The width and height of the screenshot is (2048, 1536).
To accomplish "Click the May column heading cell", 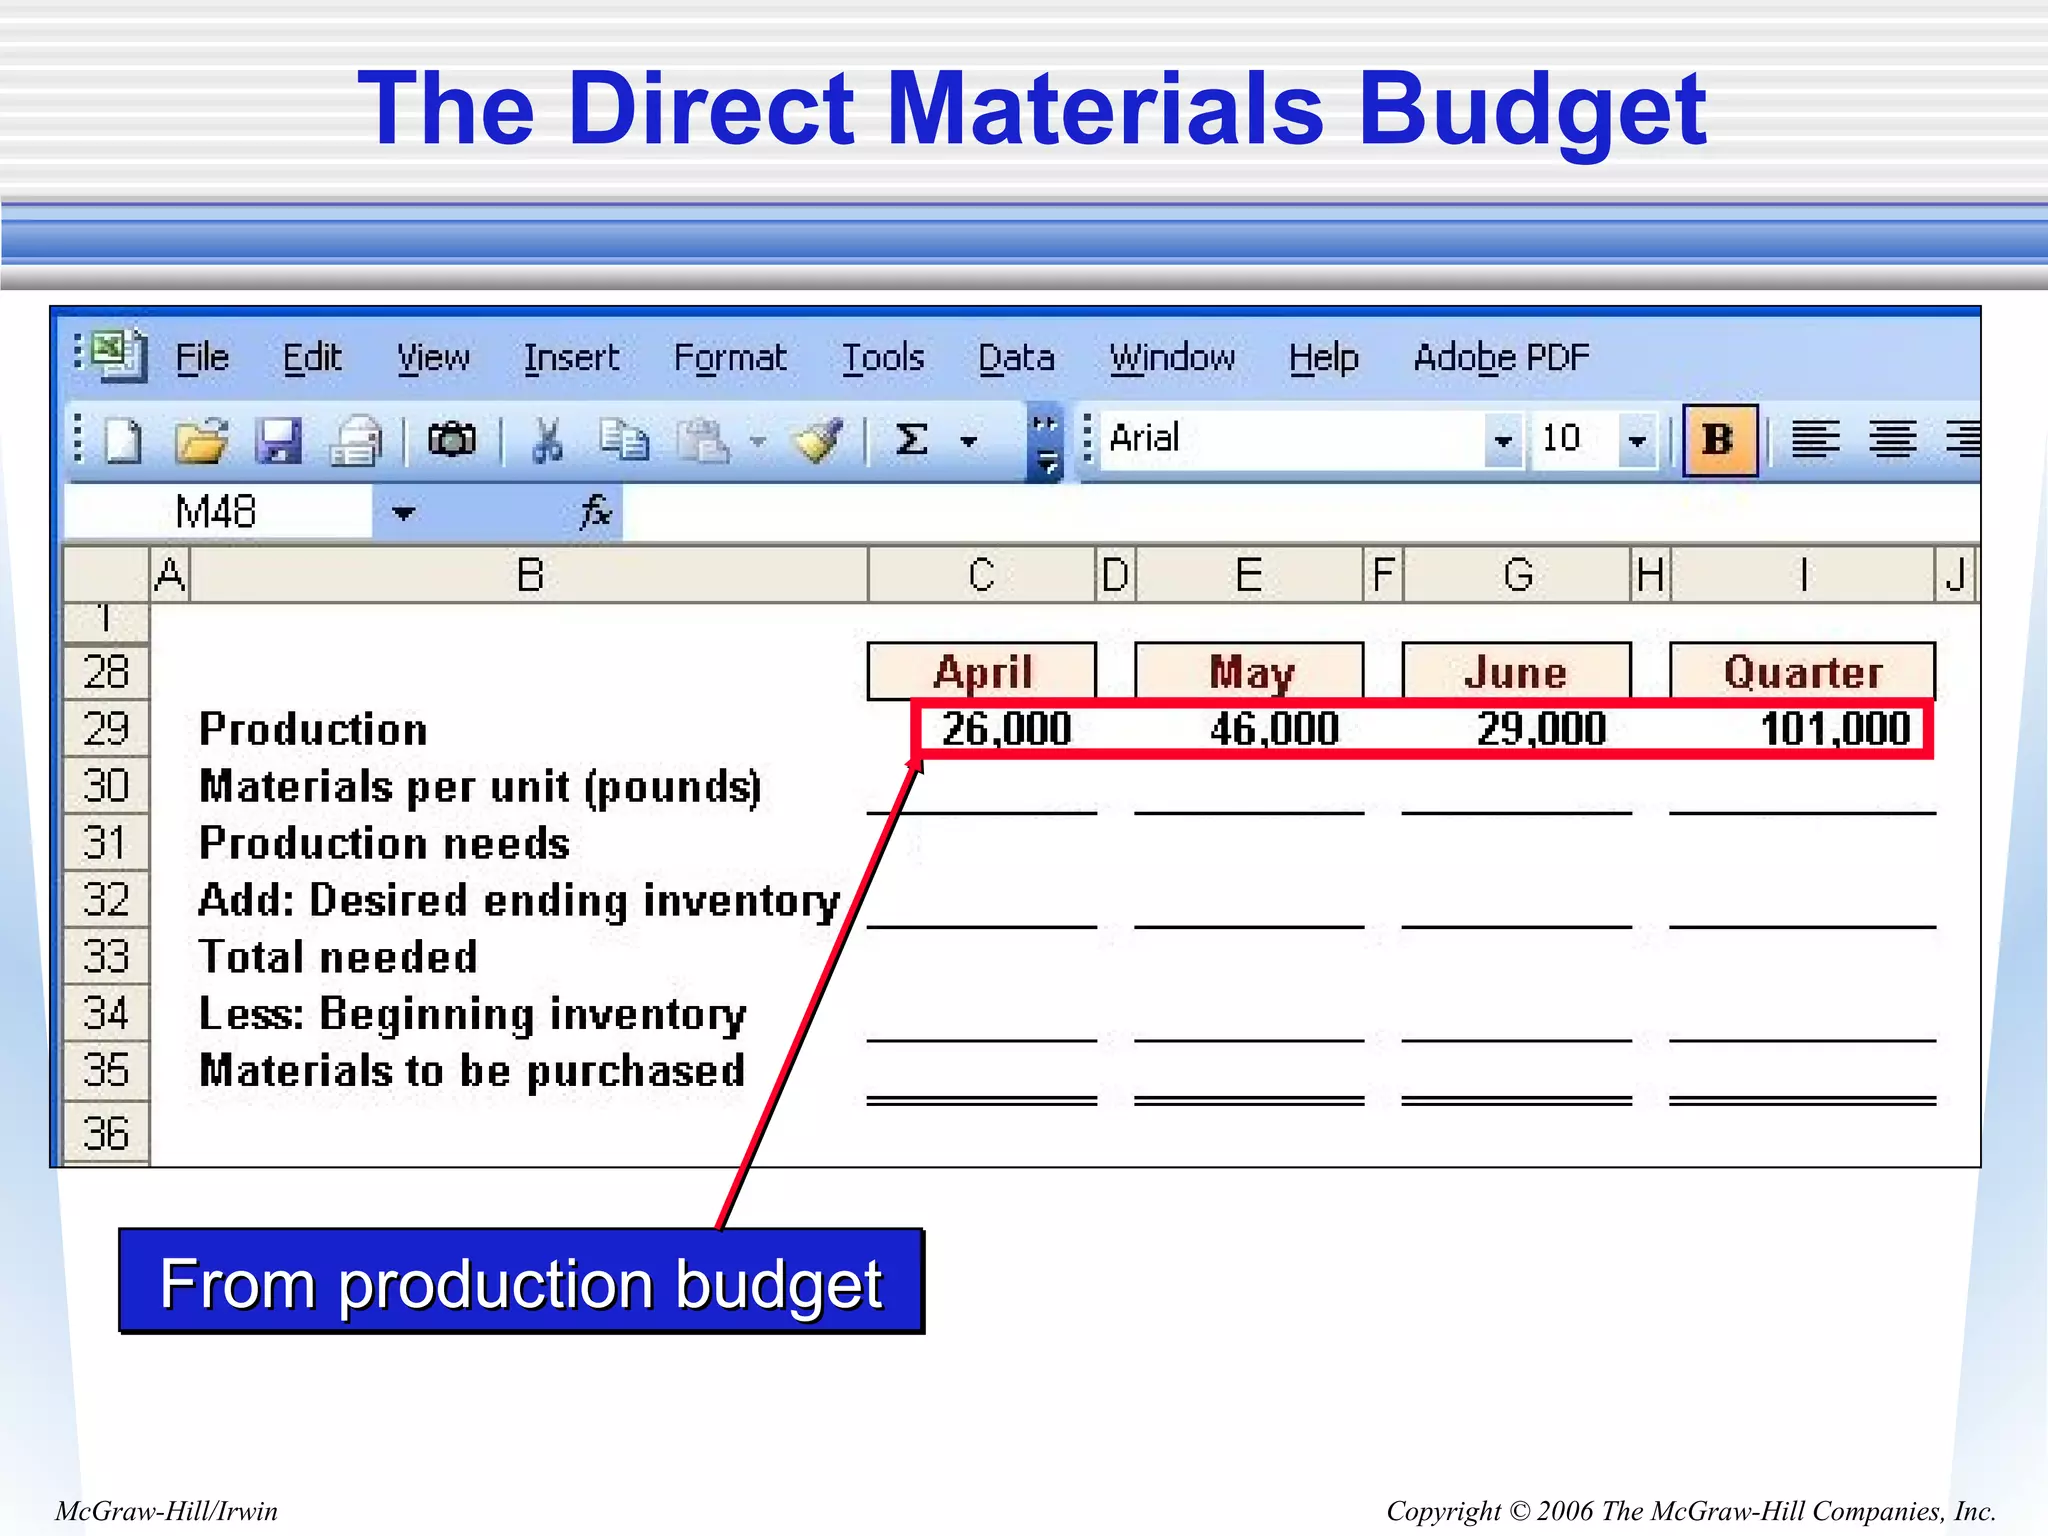I will 1250,671.
